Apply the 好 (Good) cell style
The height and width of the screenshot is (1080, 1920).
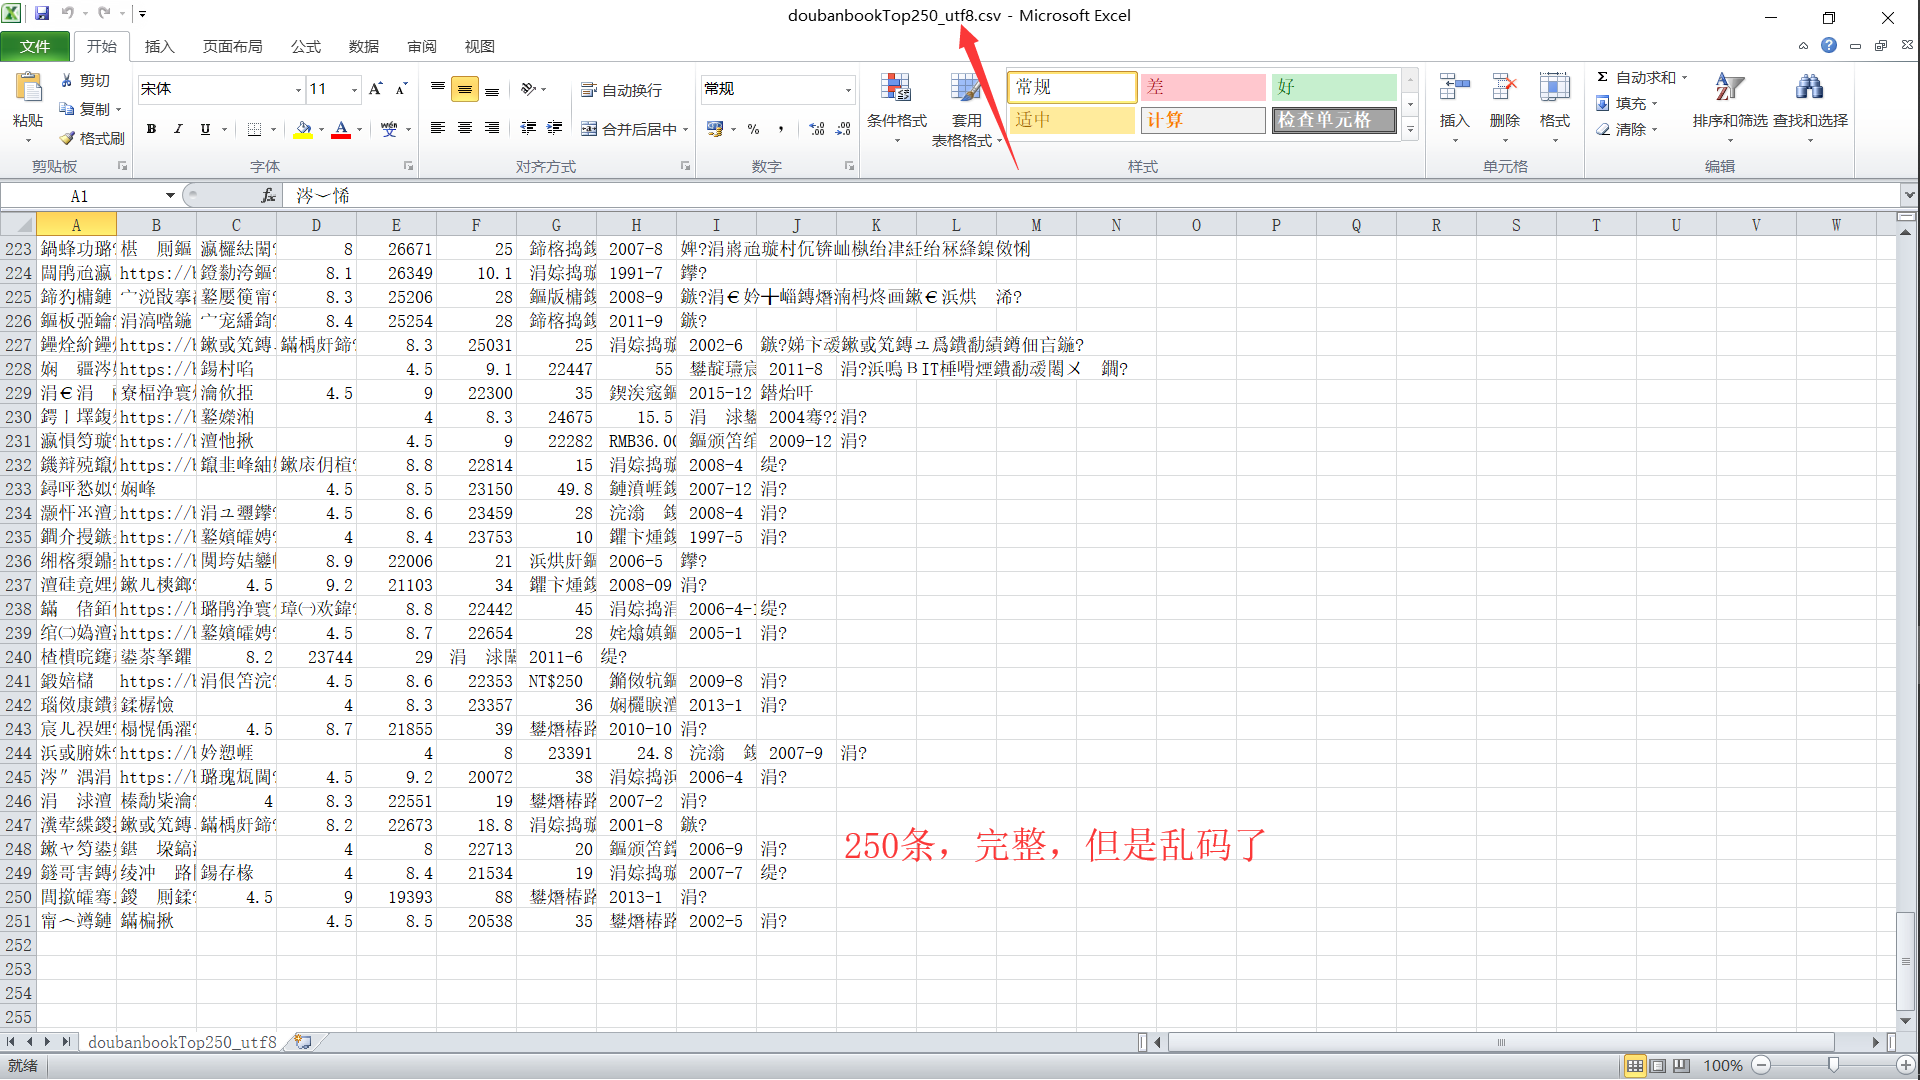coord(1333,87)
